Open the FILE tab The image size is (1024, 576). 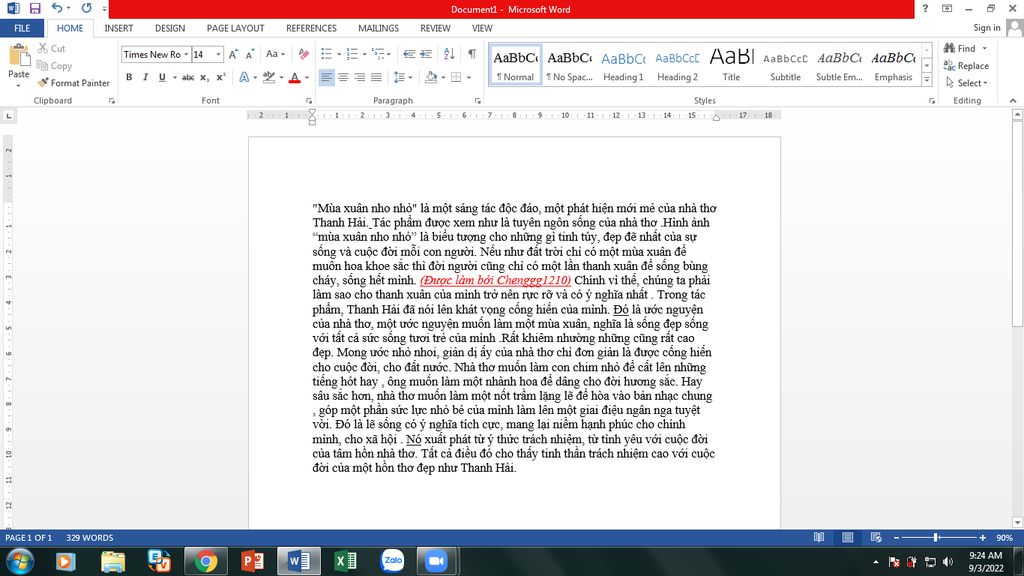pyautogui.click(x=22, y=28)
